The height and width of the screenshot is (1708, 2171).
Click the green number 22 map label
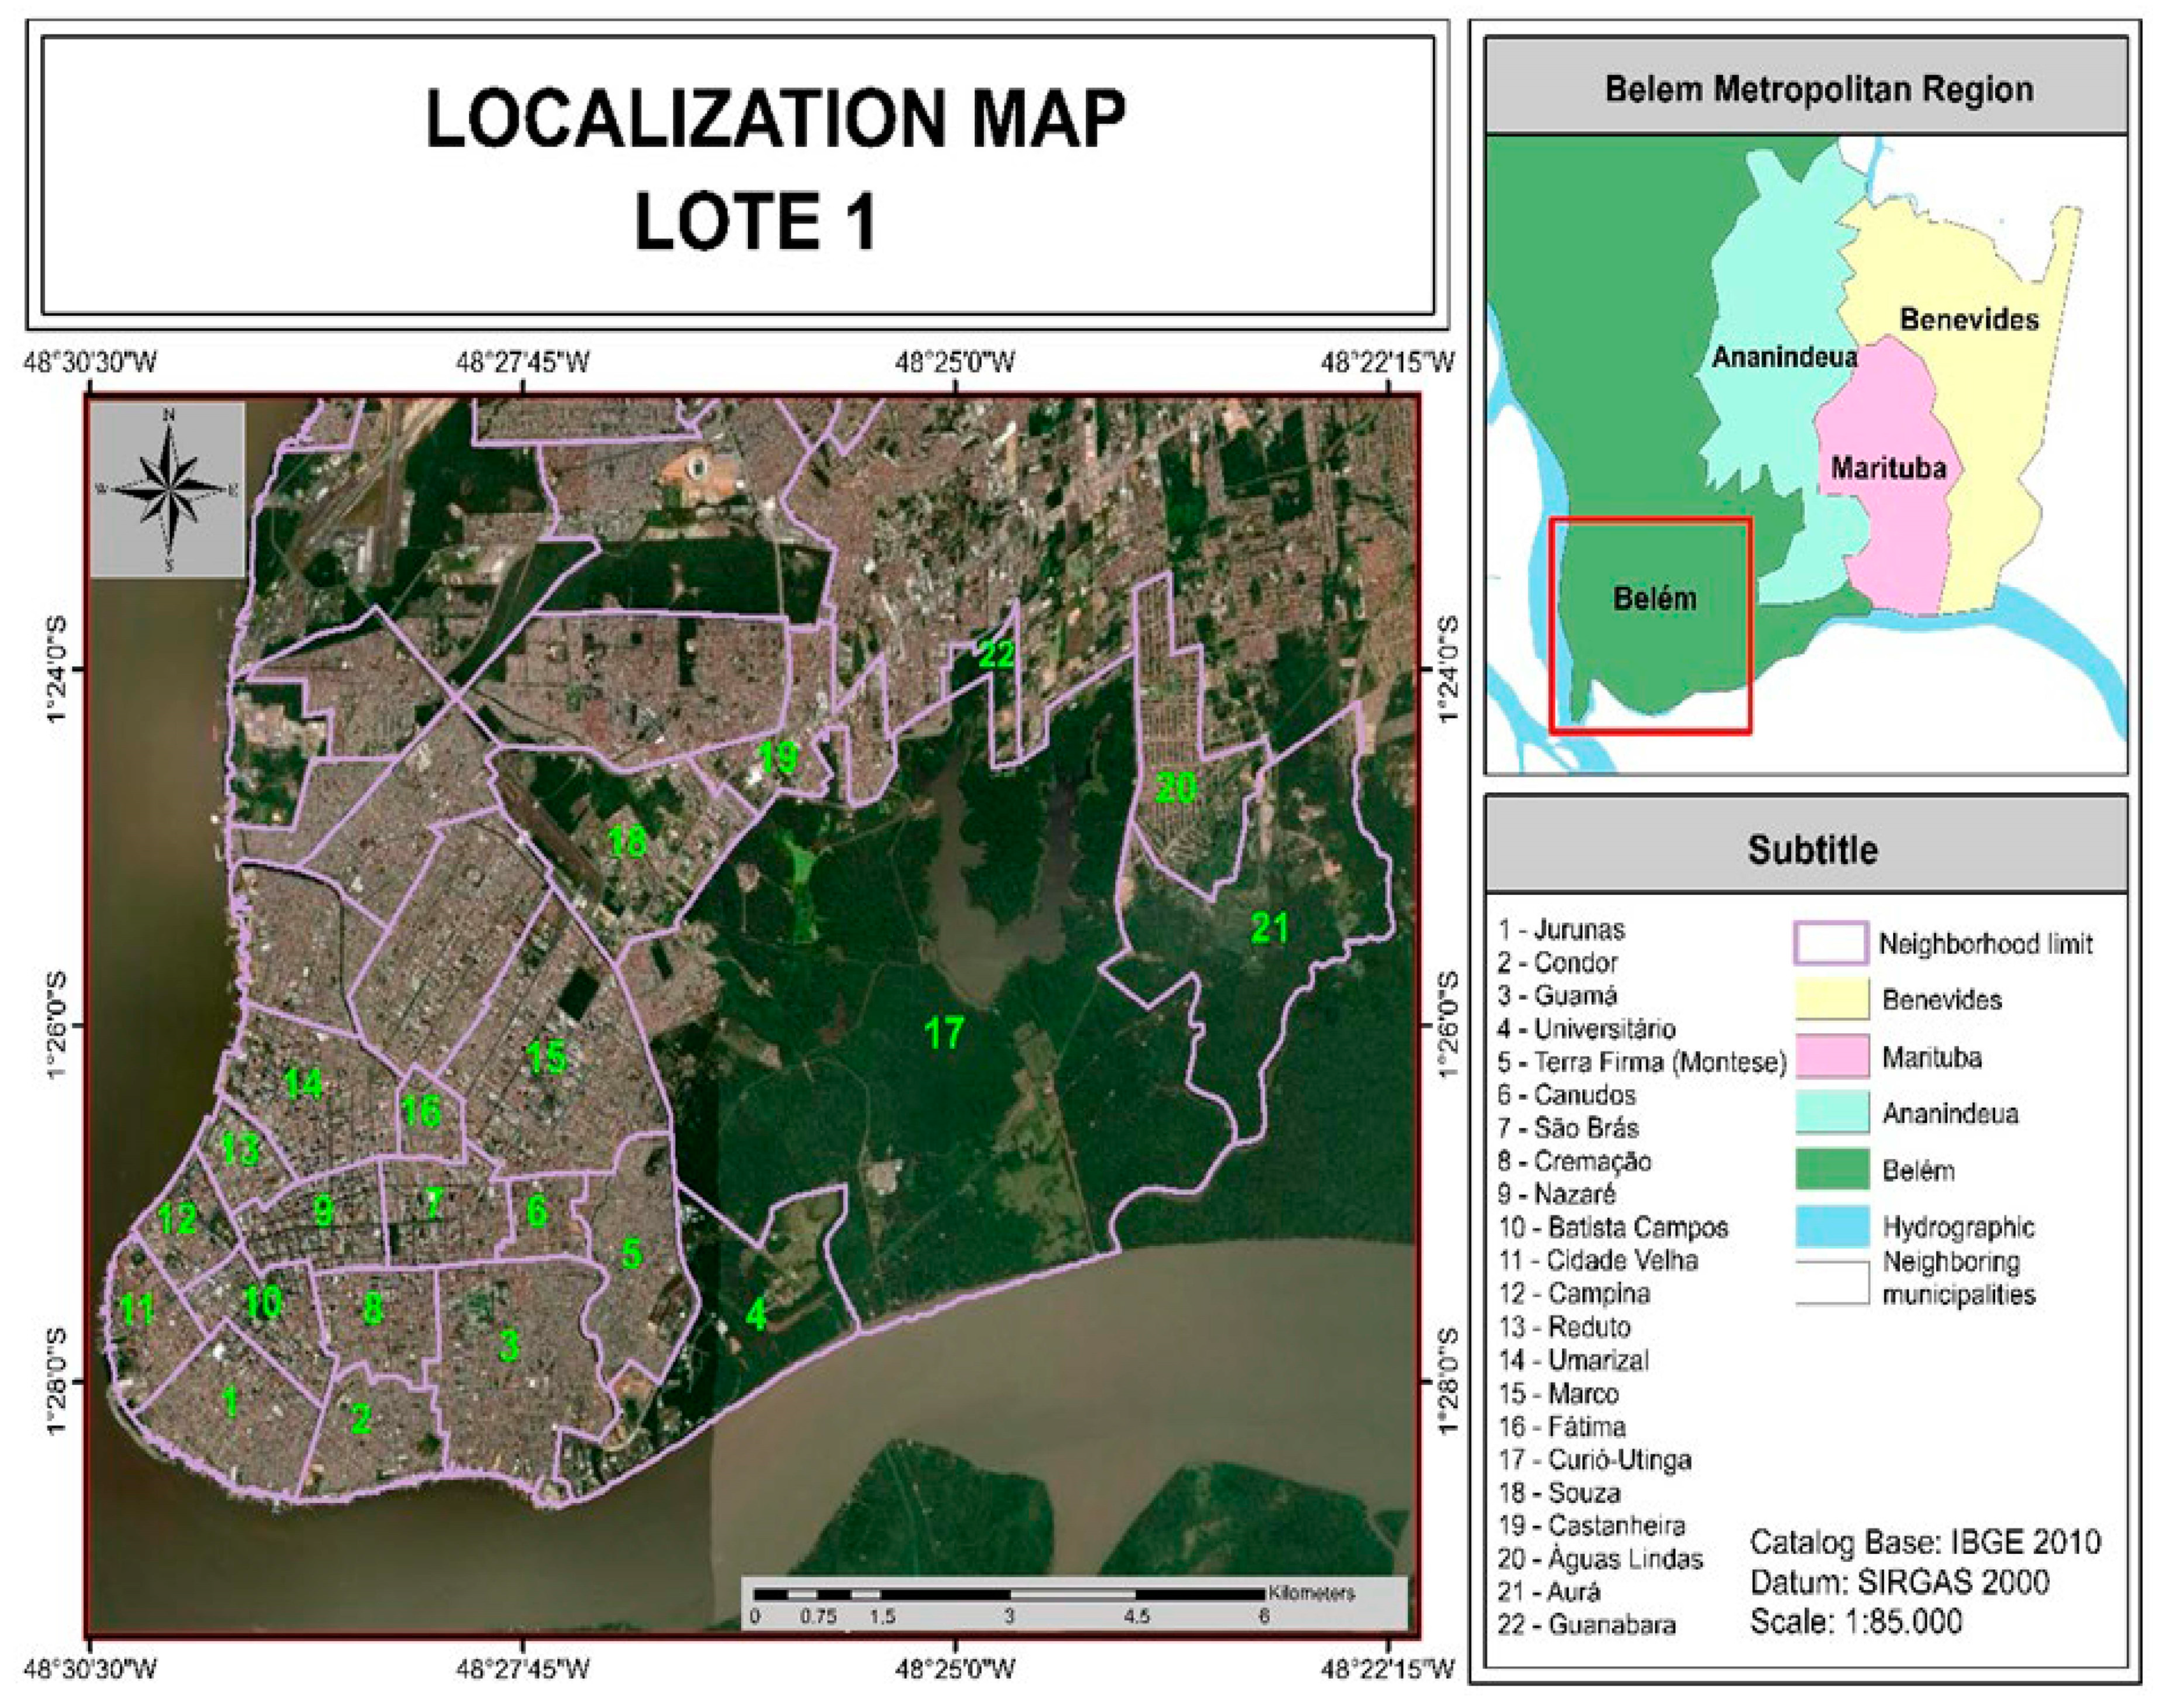point(996,655)
